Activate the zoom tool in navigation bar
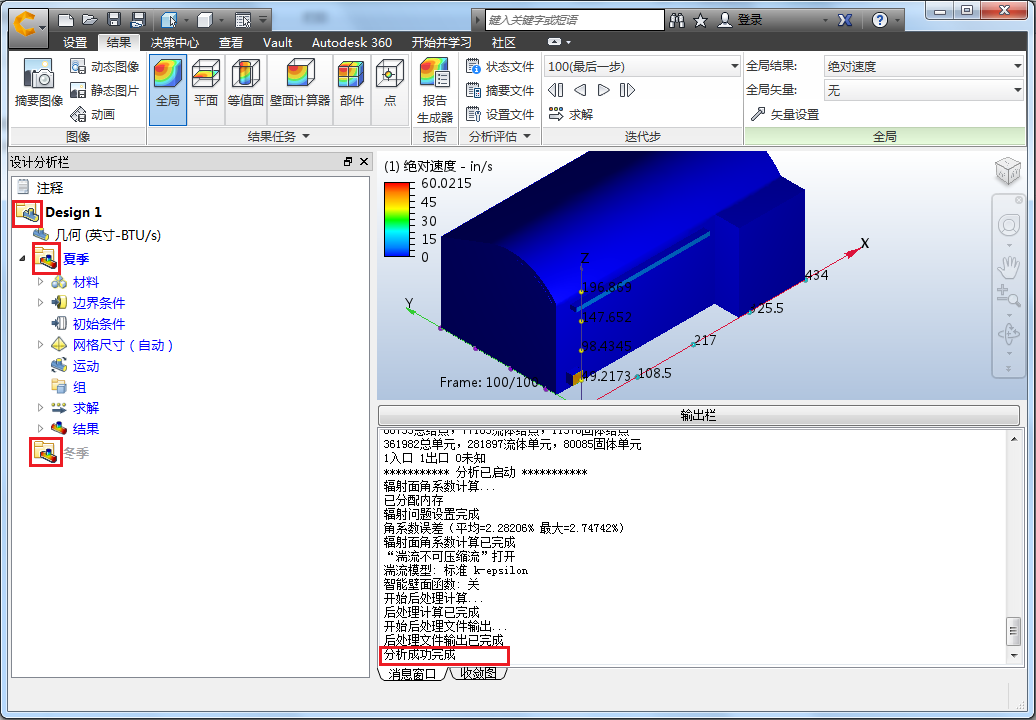Viewport: 1036px width, 720px height. pos(1008,297)
